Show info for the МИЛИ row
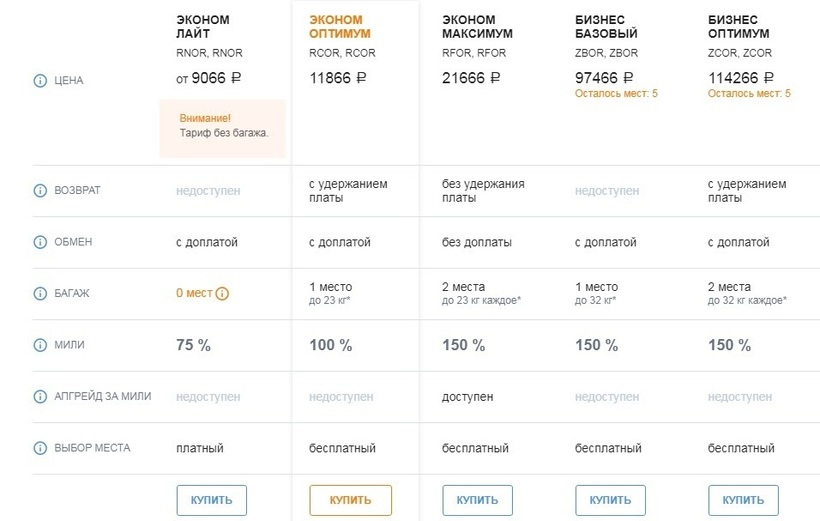 coord(41,345)
